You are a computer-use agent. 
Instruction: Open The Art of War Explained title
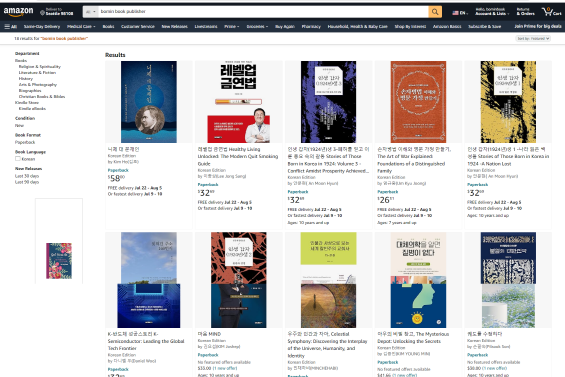click(414, 160)
